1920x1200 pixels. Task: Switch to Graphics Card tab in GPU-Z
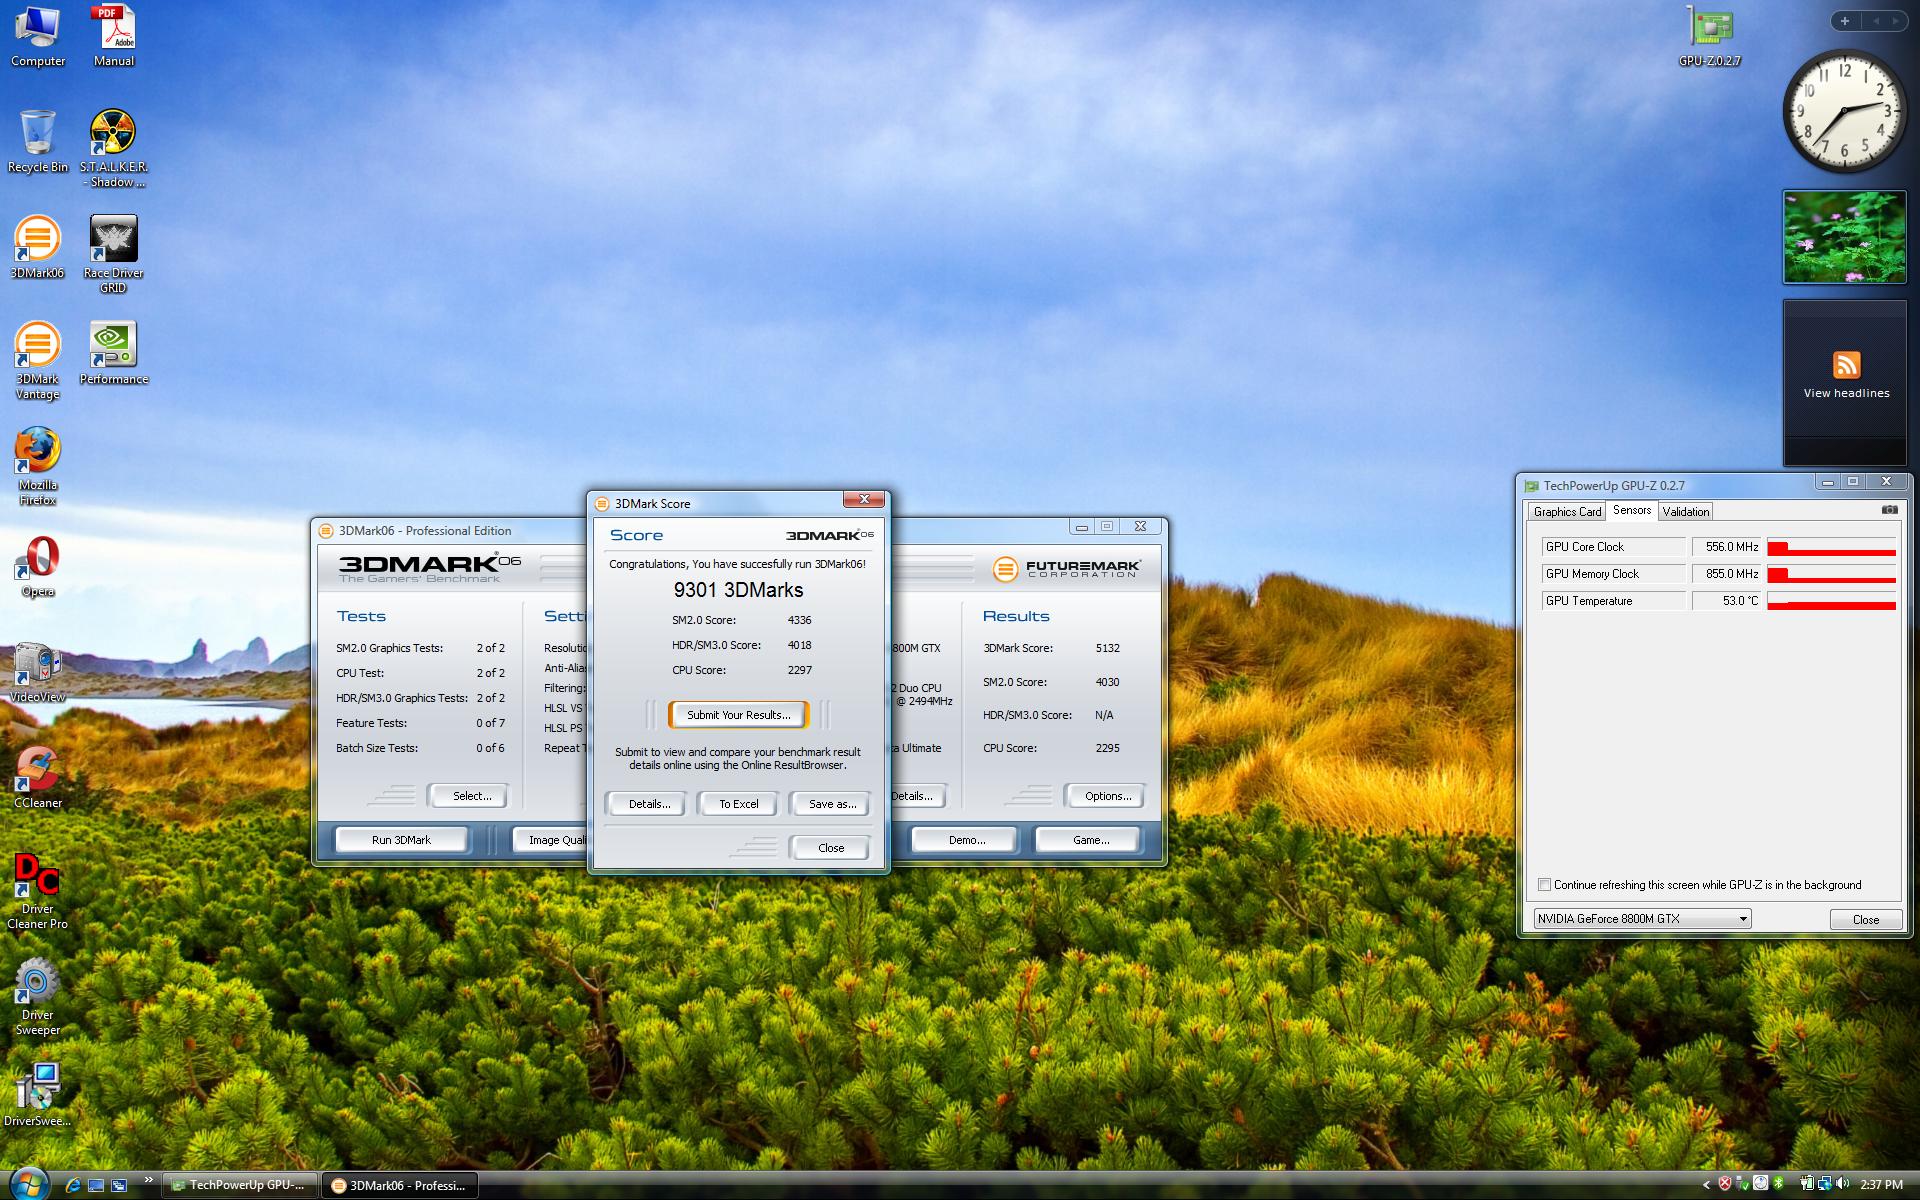point(1567,511)
